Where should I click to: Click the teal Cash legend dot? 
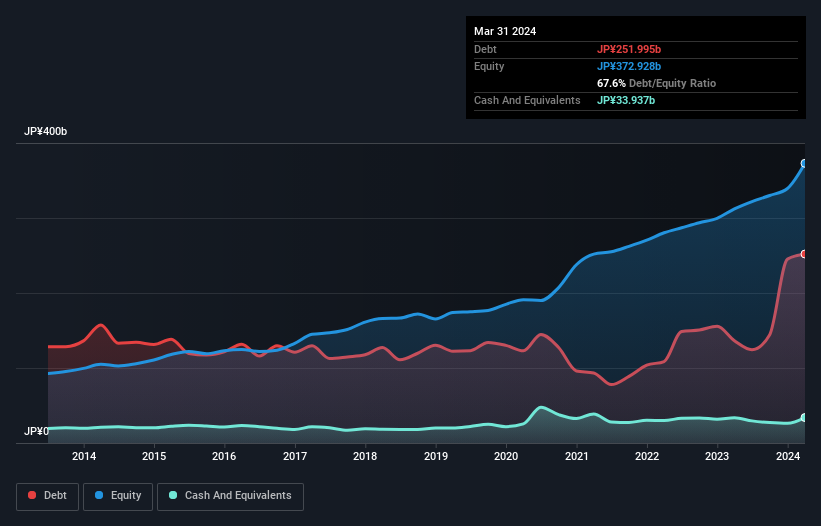coord(173,495)
